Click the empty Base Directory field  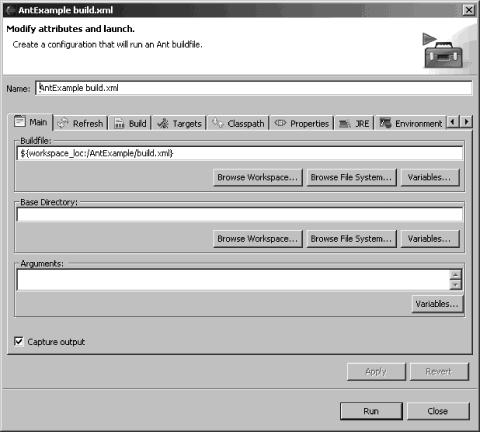(240, 214)
